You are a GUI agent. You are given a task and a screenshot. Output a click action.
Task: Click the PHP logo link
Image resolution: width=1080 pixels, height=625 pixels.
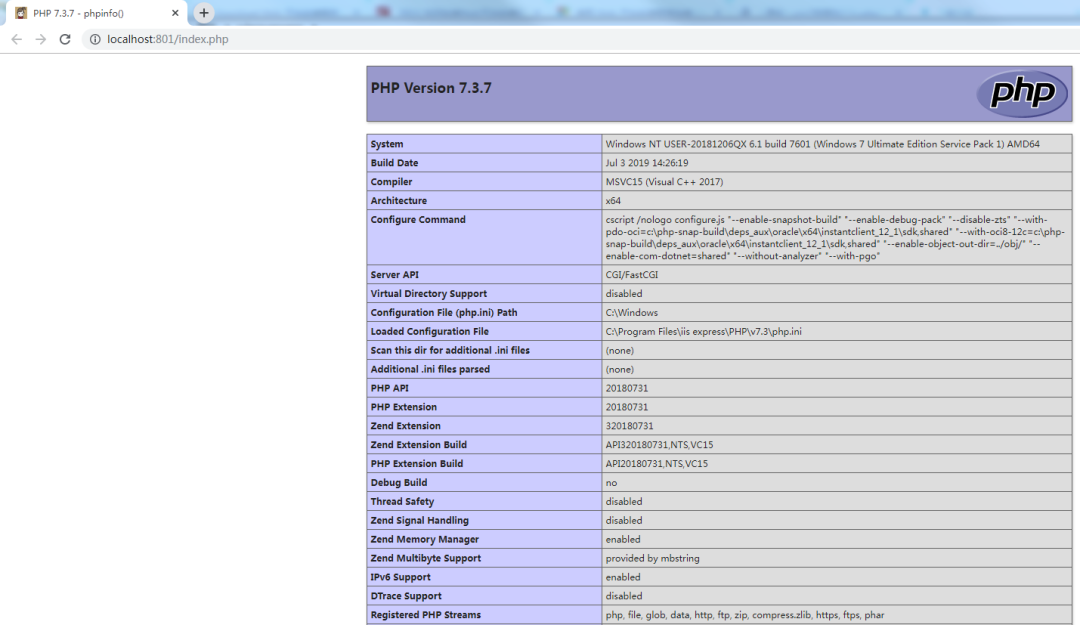tap(1023, 93)
